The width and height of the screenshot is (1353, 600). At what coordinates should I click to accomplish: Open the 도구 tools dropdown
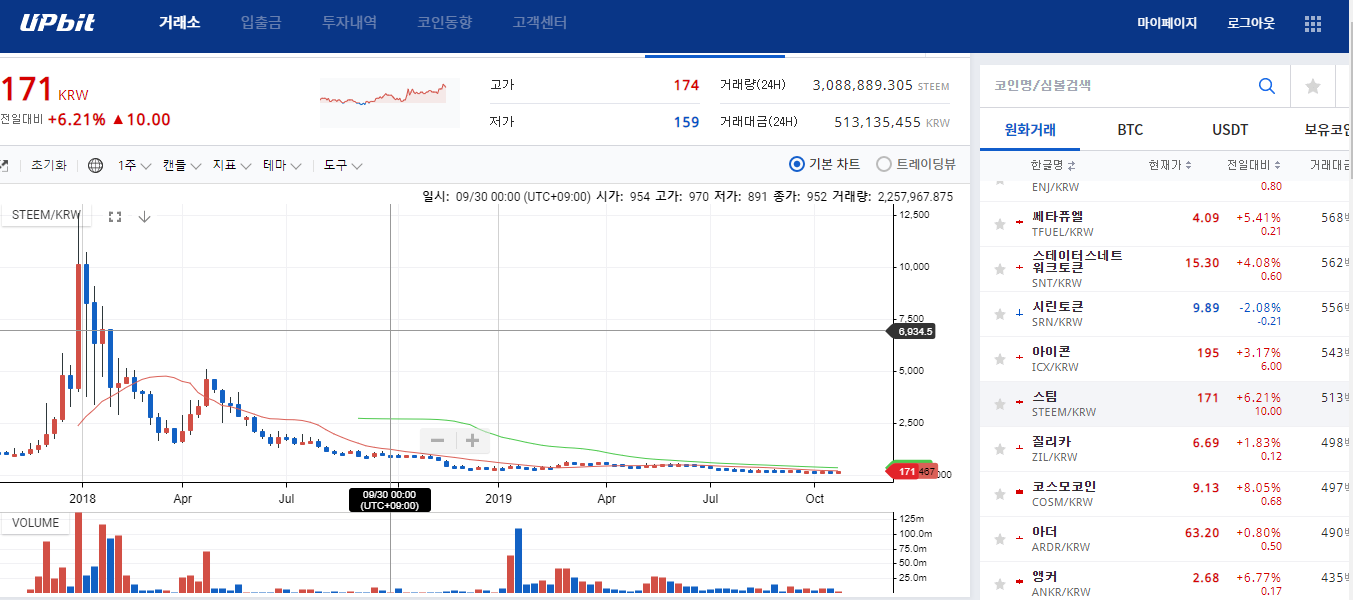click(343, 165)
